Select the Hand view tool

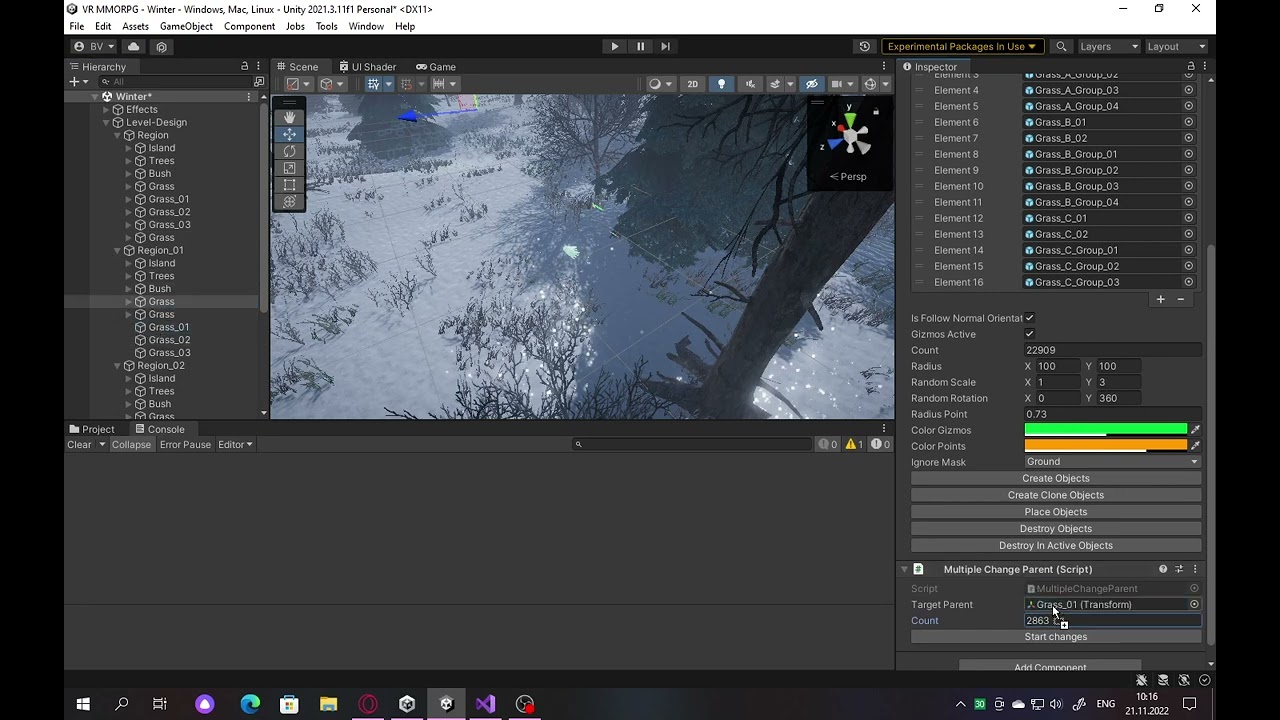pyautogui.click(x=289, y=117)
